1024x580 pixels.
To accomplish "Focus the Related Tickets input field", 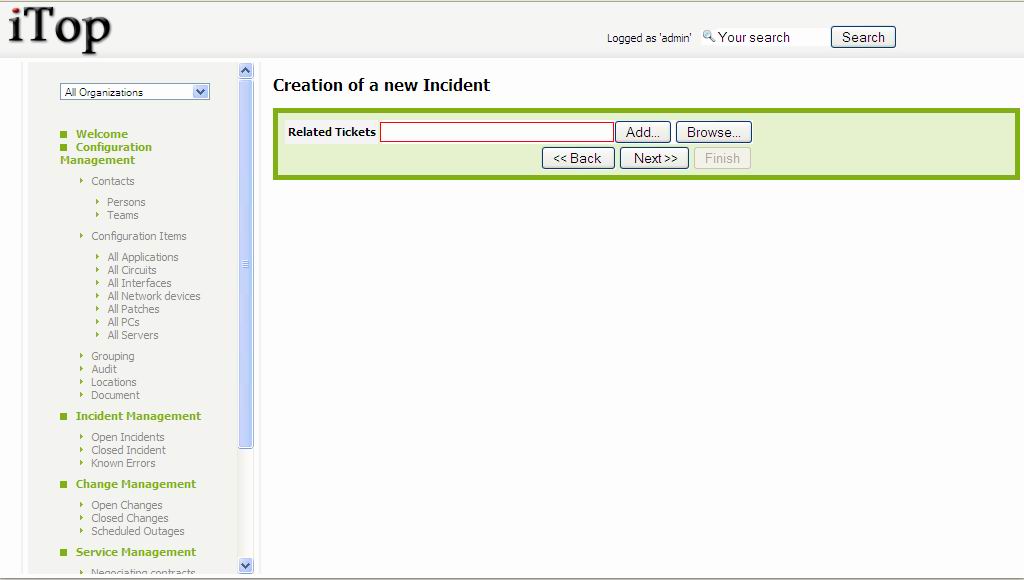I will [x=497, y=132].
